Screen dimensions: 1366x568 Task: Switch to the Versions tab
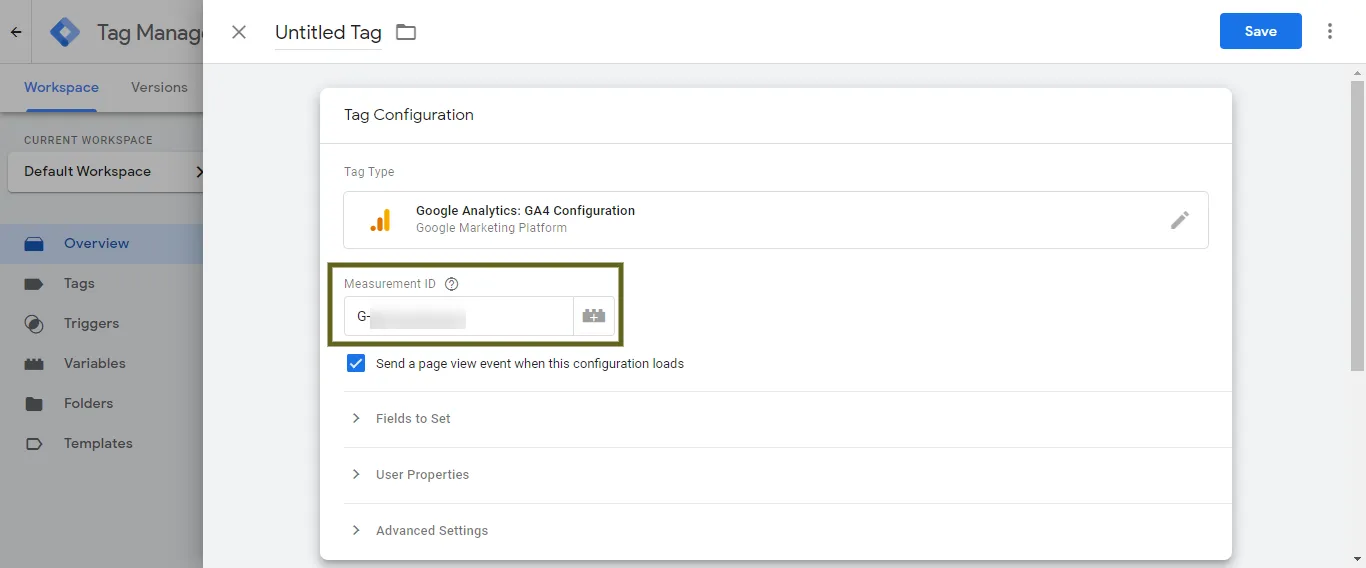(x=159, y=87)
